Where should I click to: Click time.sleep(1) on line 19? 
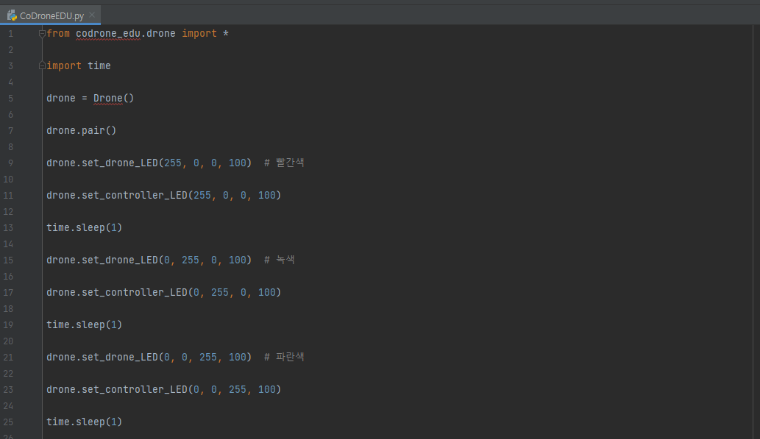[84, 324]
